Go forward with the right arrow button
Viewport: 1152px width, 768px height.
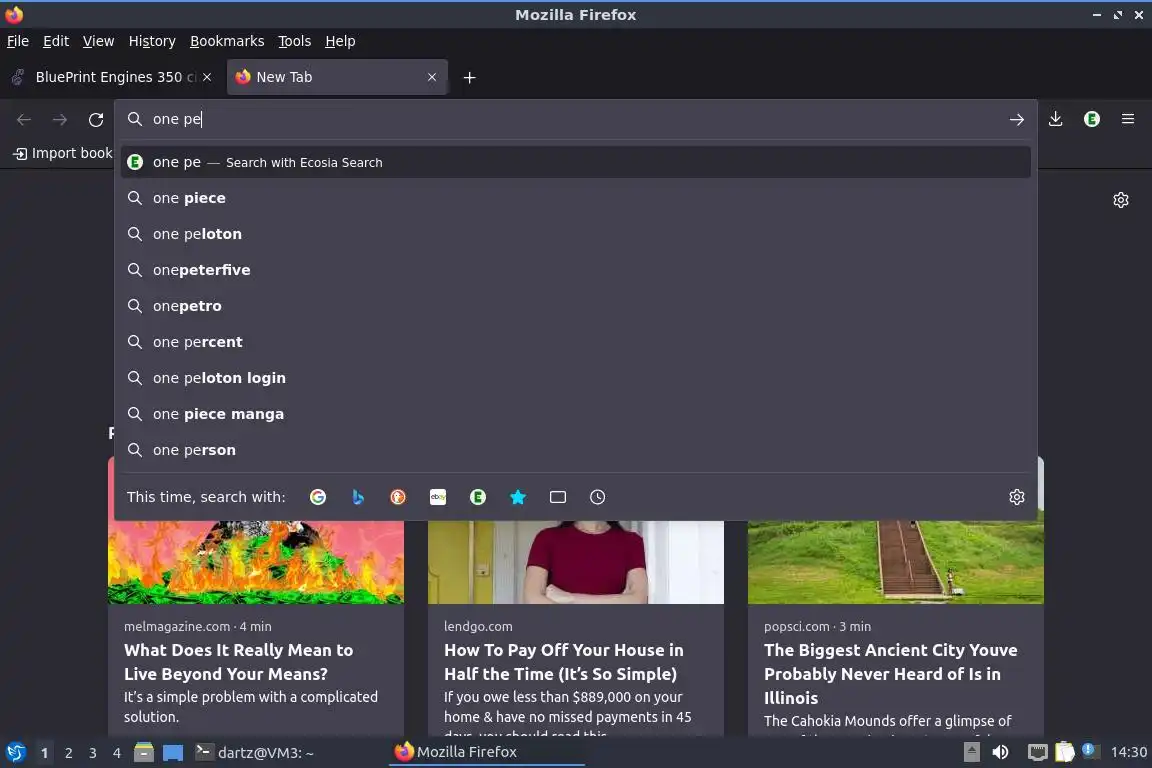(60, 119)
